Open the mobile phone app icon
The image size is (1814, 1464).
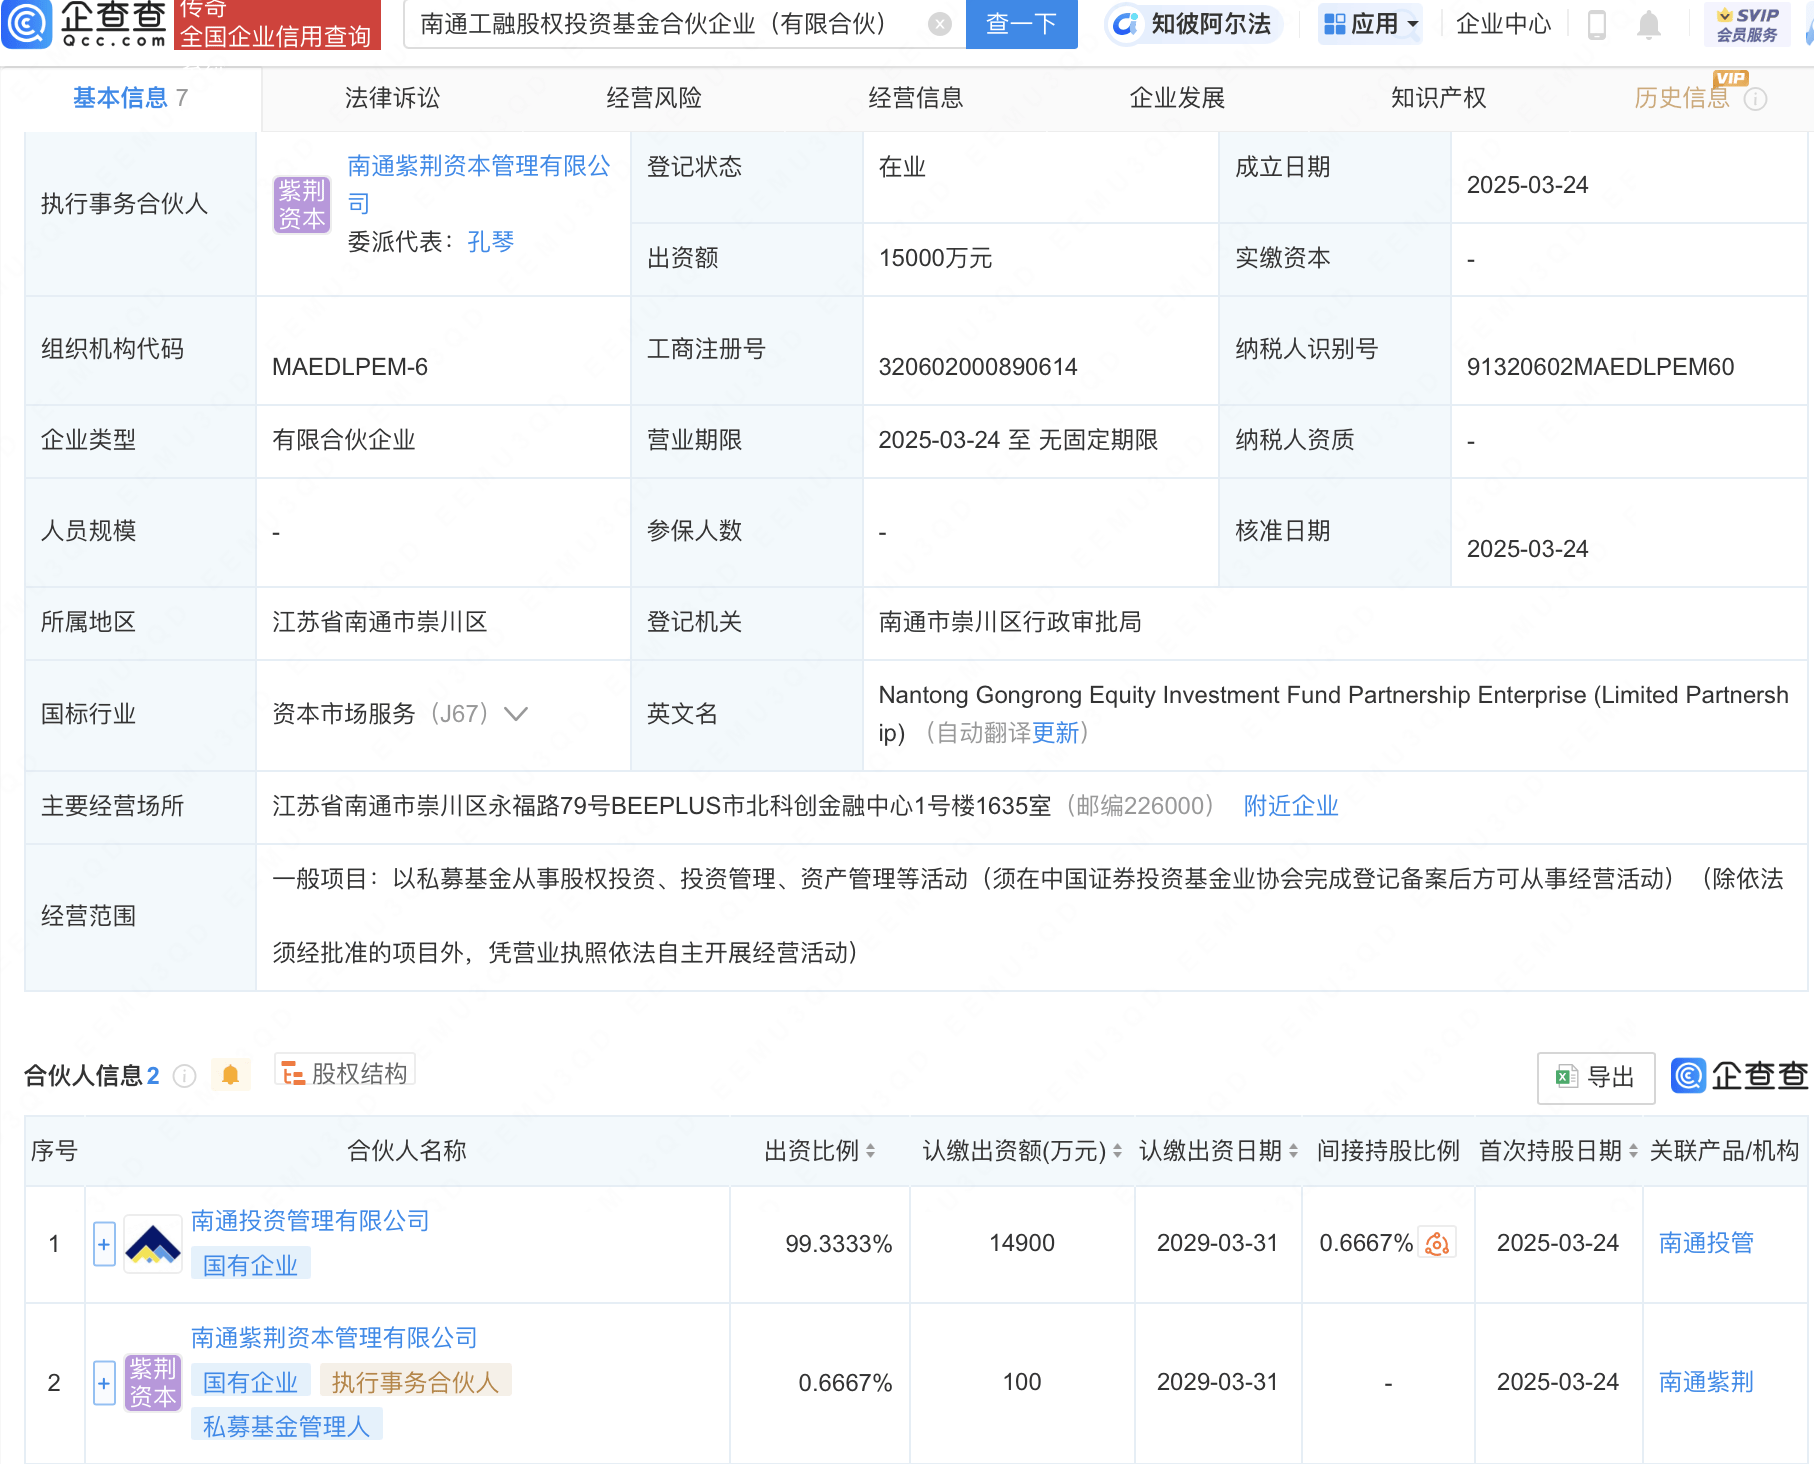1597,24
